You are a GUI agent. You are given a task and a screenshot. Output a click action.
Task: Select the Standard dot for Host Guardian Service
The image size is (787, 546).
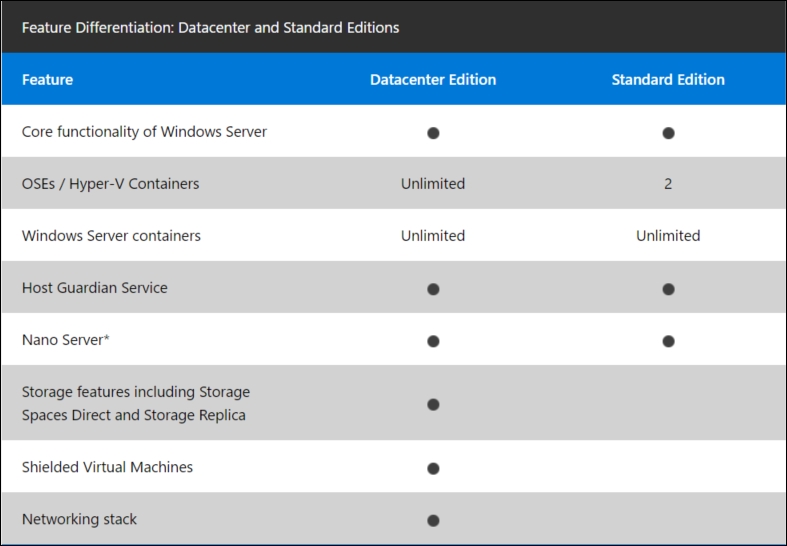[668, 289]
